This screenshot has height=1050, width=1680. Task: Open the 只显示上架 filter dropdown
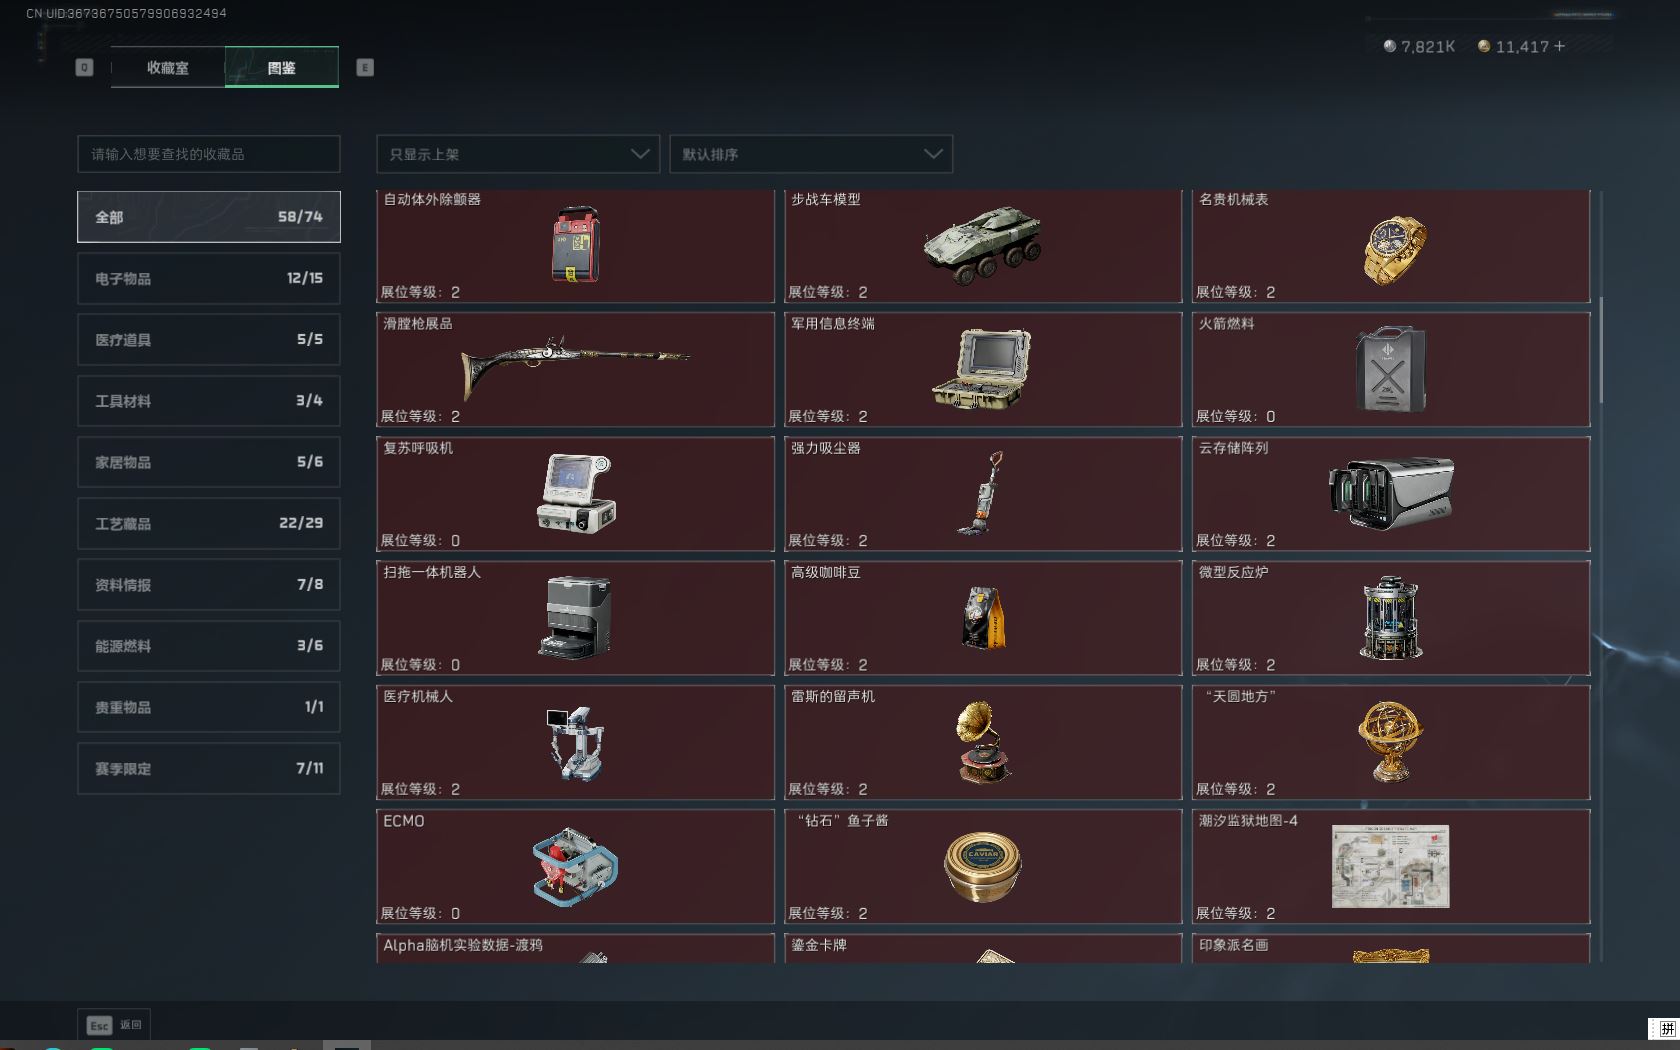tap(516, 154)
